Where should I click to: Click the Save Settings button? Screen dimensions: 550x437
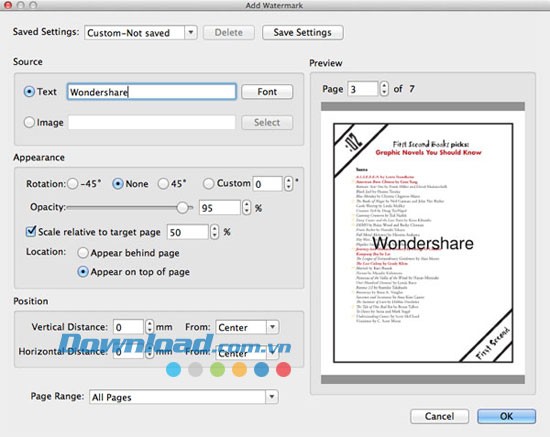tap(302, 33)
